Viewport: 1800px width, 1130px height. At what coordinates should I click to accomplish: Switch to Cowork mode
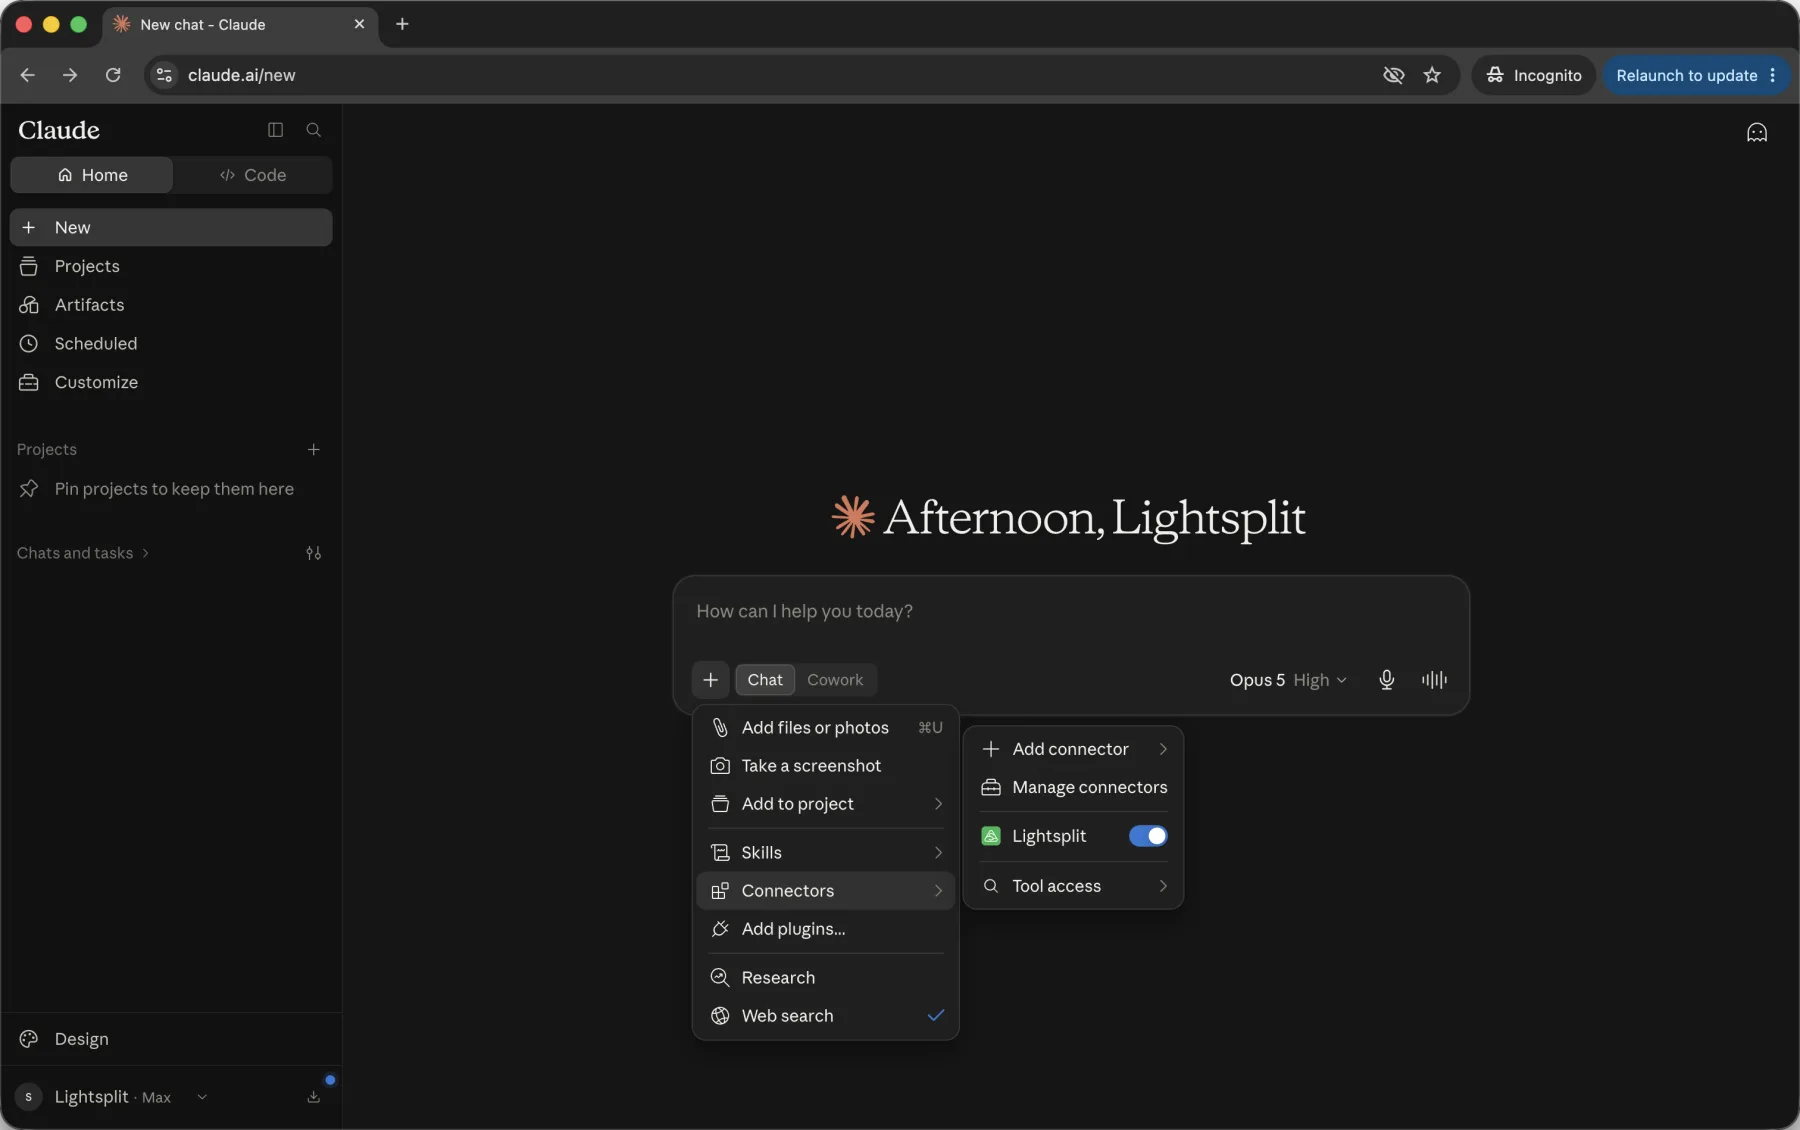(x=835, y=680)
